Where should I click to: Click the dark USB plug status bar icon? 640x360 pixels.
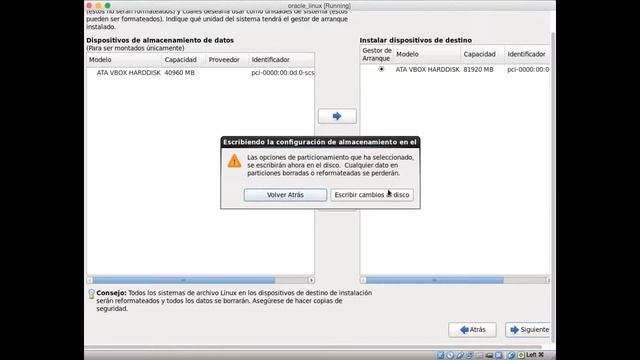coord(489,356)
